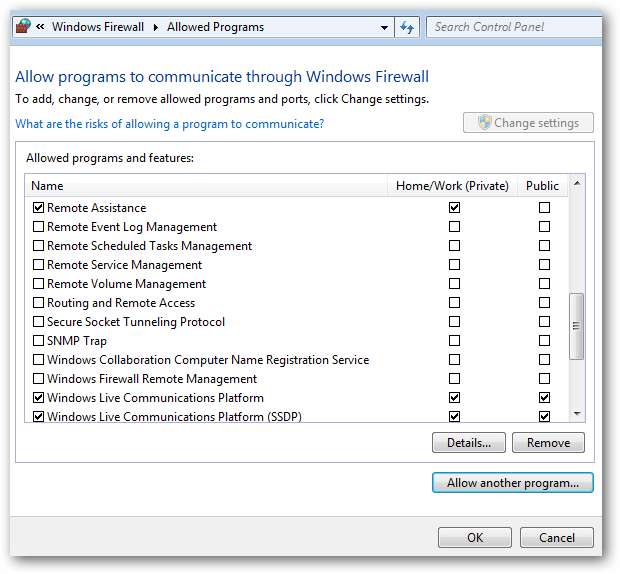Click the Windows Firewall control panel icon
Screen dimensions: 620x574
click(x=22, y=27)
